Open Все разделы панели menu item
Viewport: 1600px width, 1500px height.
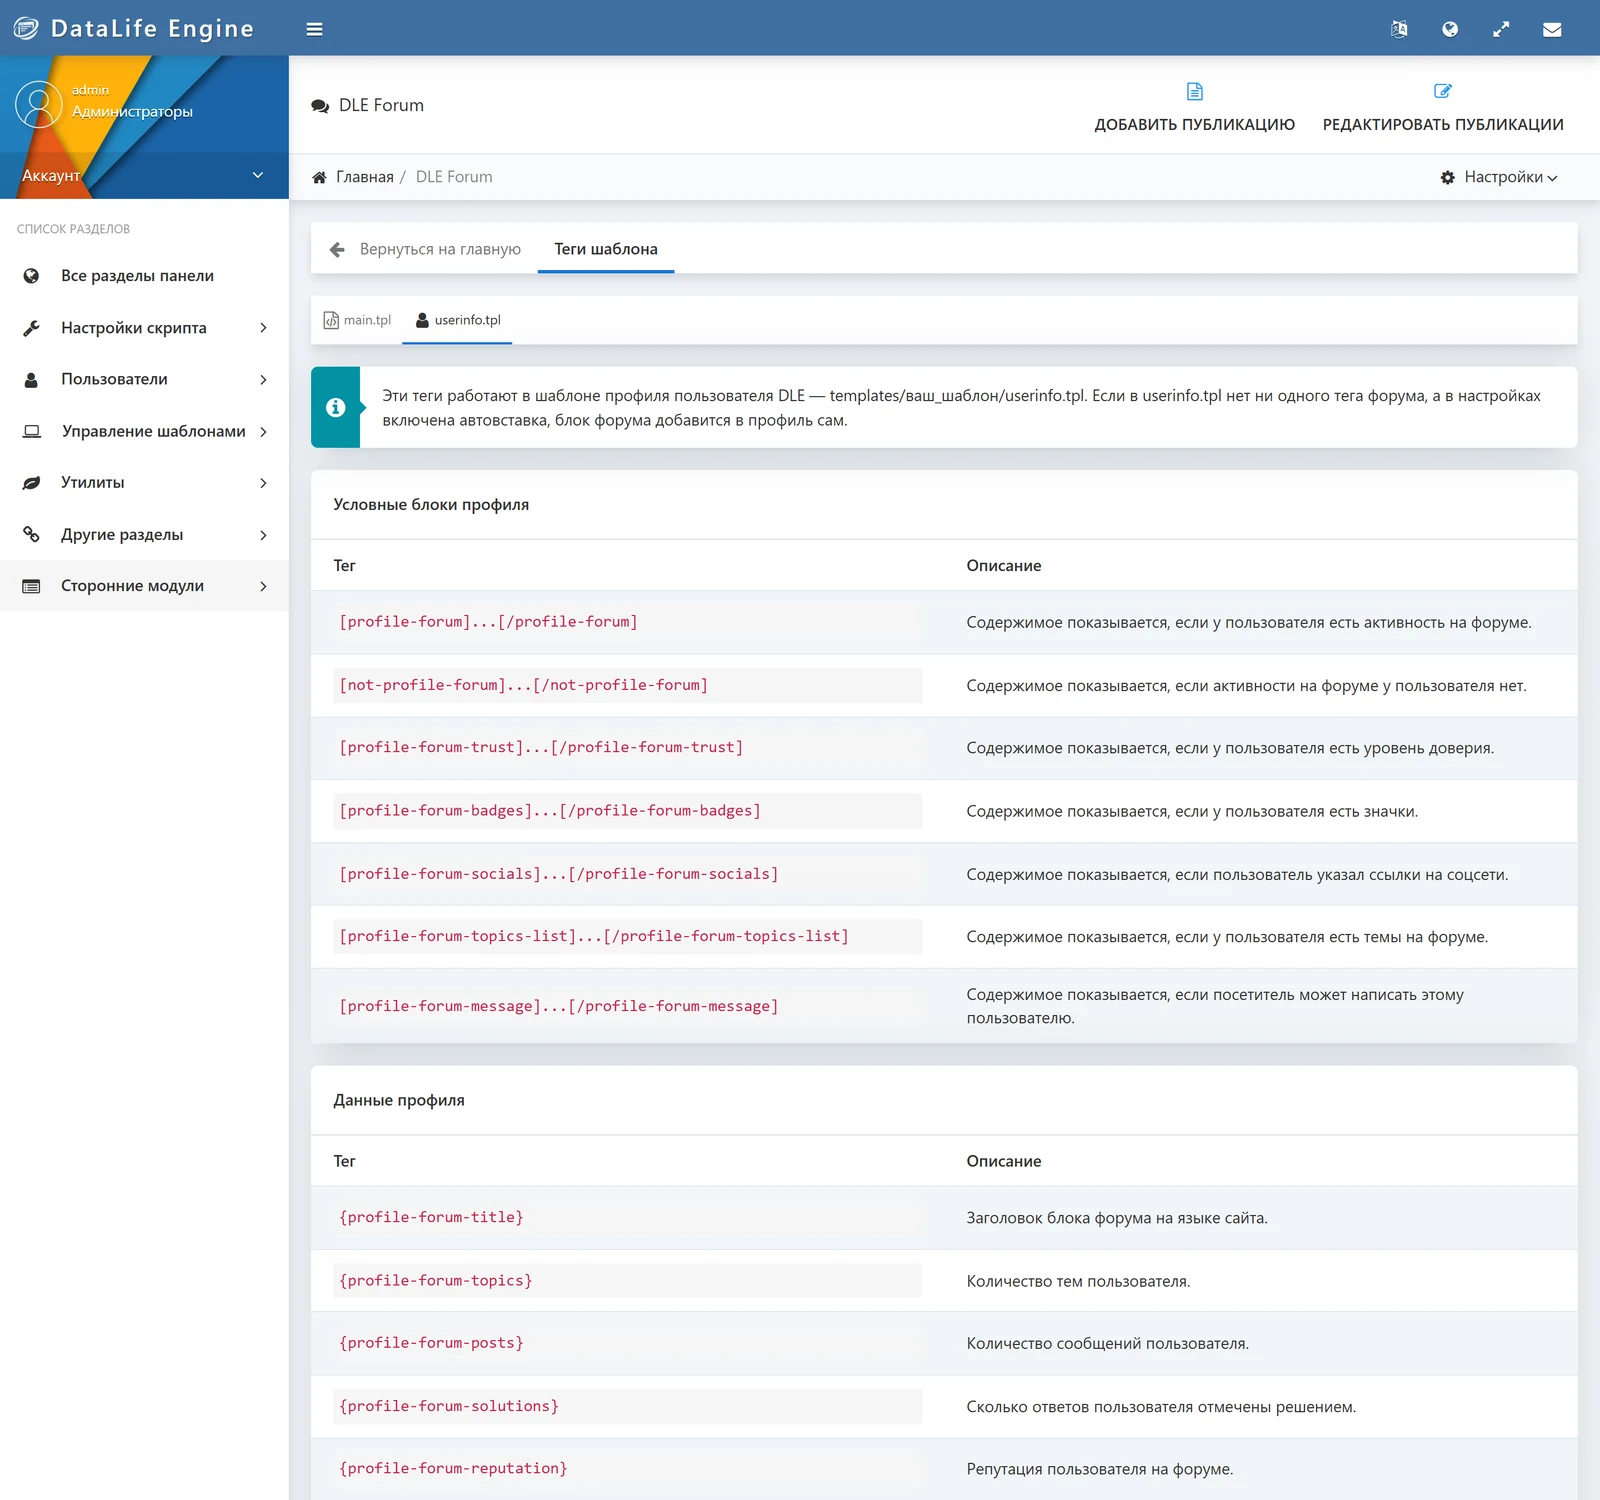(144, 276)
